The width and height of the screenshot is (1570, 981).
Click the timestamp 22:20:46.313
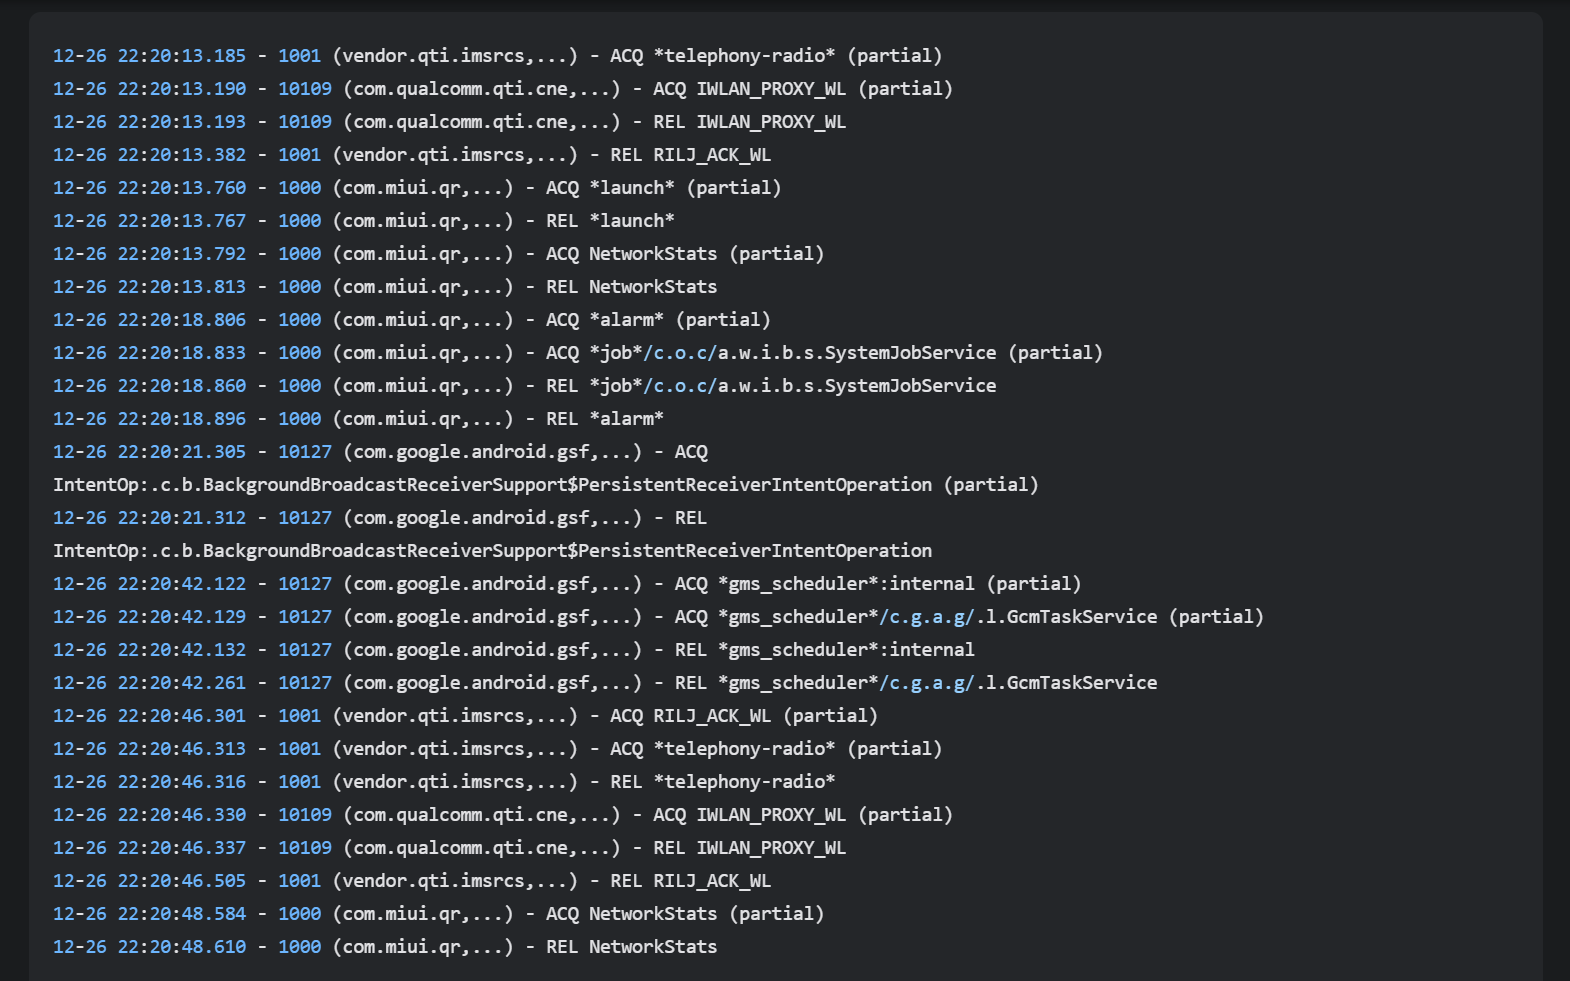point(182,749)
